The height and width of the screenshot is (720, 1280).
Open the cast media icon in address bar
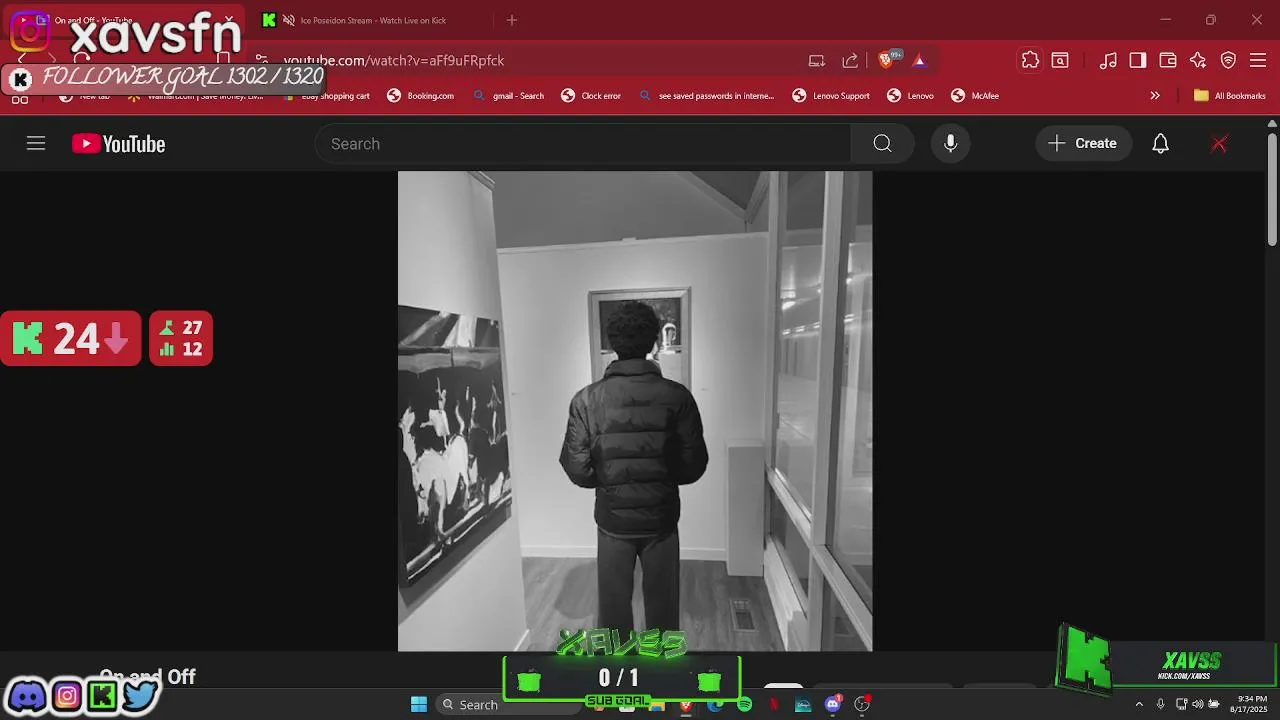817,61
